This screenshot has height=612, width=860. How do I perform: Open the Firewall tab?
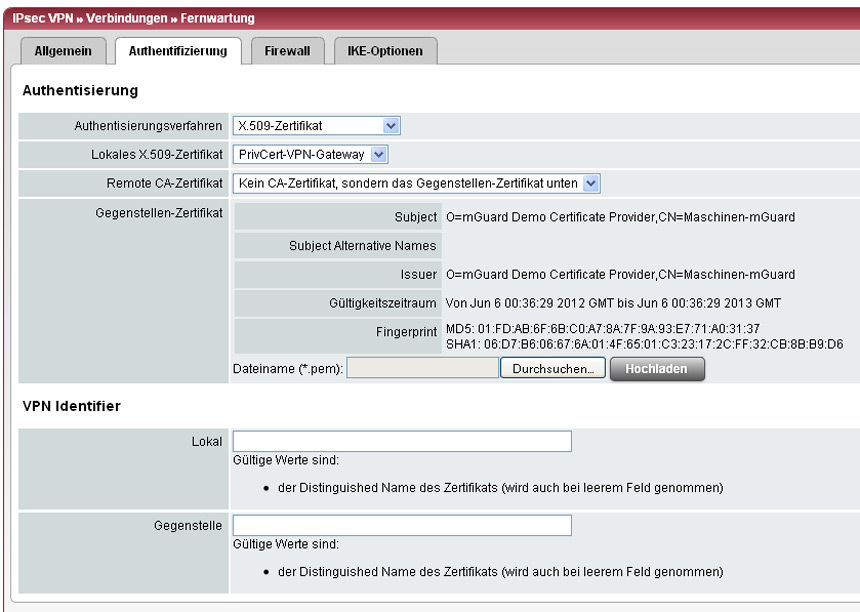click(x=287, y=51)
